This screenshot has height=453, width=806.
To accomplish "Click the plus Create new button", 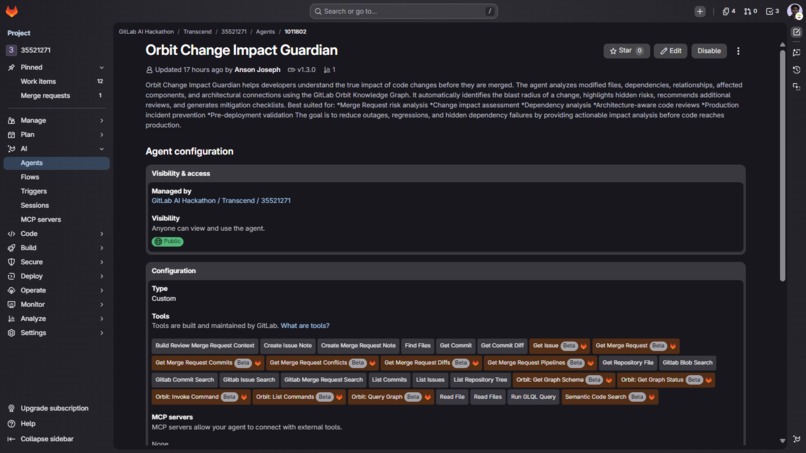I will pos(700,11).
